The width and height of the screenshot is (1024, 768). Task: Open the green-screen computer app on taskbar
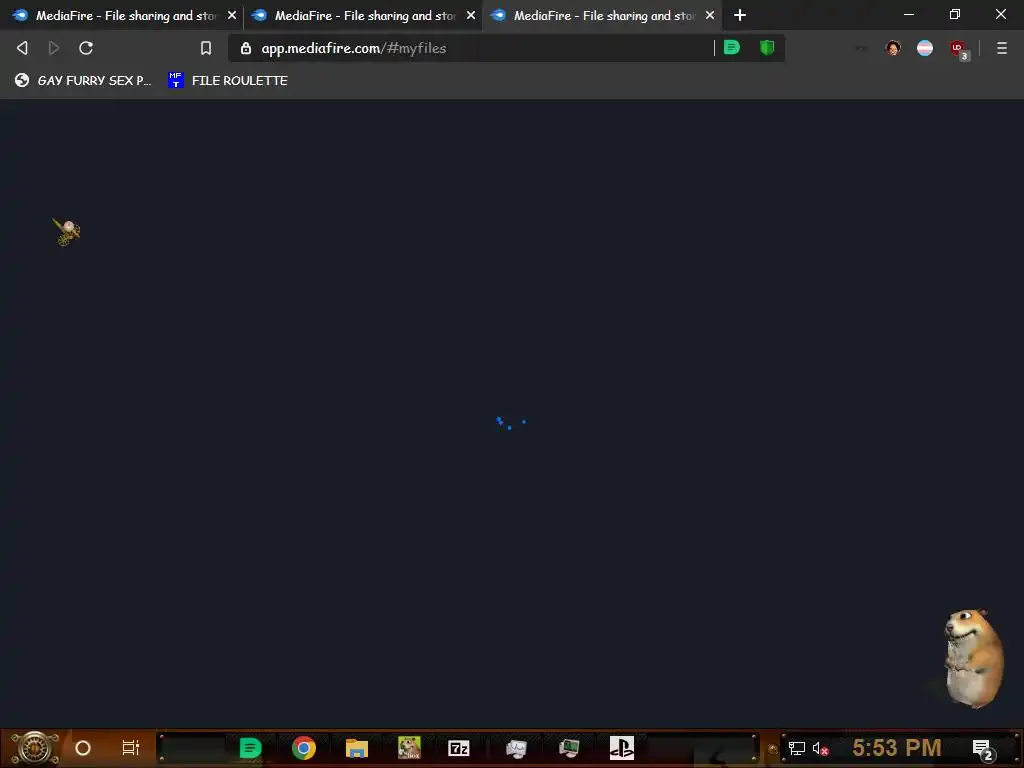click(x=569, y=748)
